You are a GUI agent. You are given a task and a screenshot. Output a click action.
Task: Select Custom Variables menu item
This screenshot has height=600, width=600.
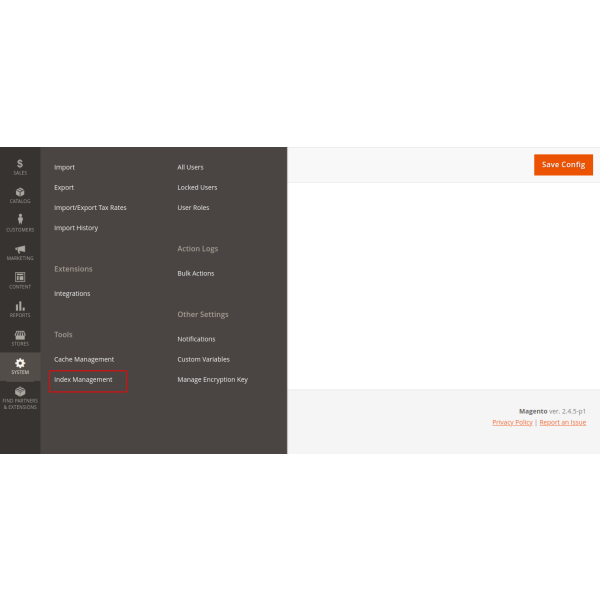coord(203,359)
